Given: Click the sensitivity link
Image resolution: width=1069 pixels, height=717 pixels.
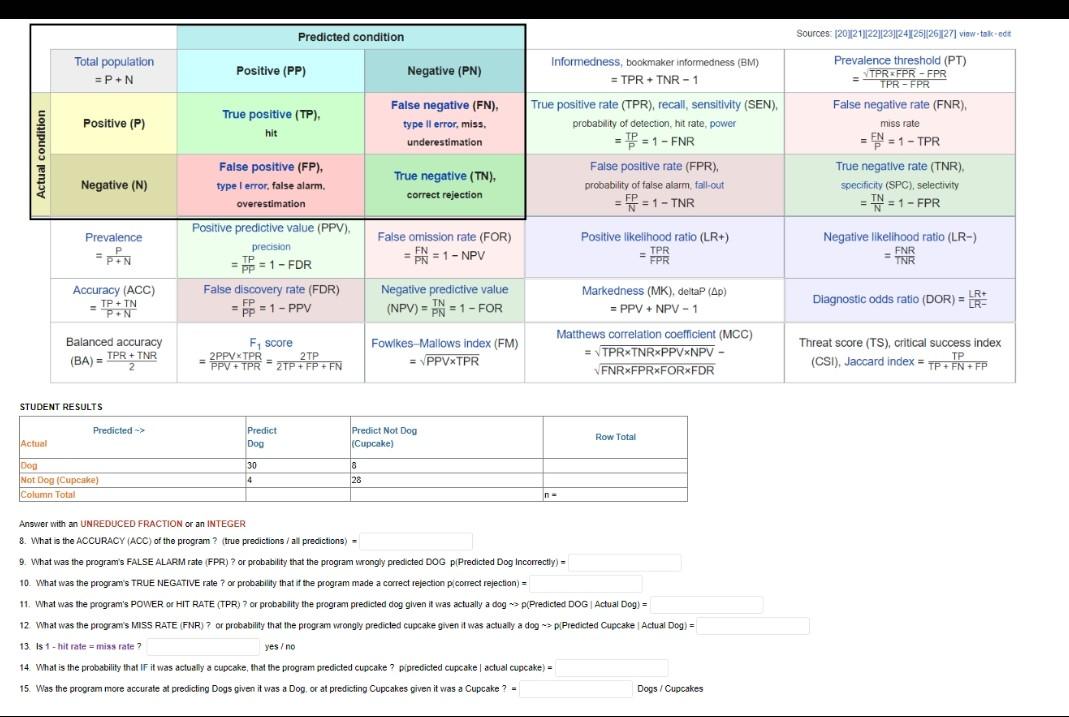Looking at the screenshot, I should click(x=716, y=104).
